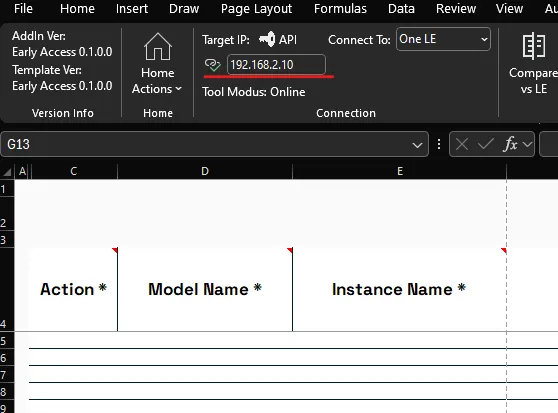Click the formula bar confirm checkmark
The width and height of the screenshot is (558, 413).
point(485,144)
